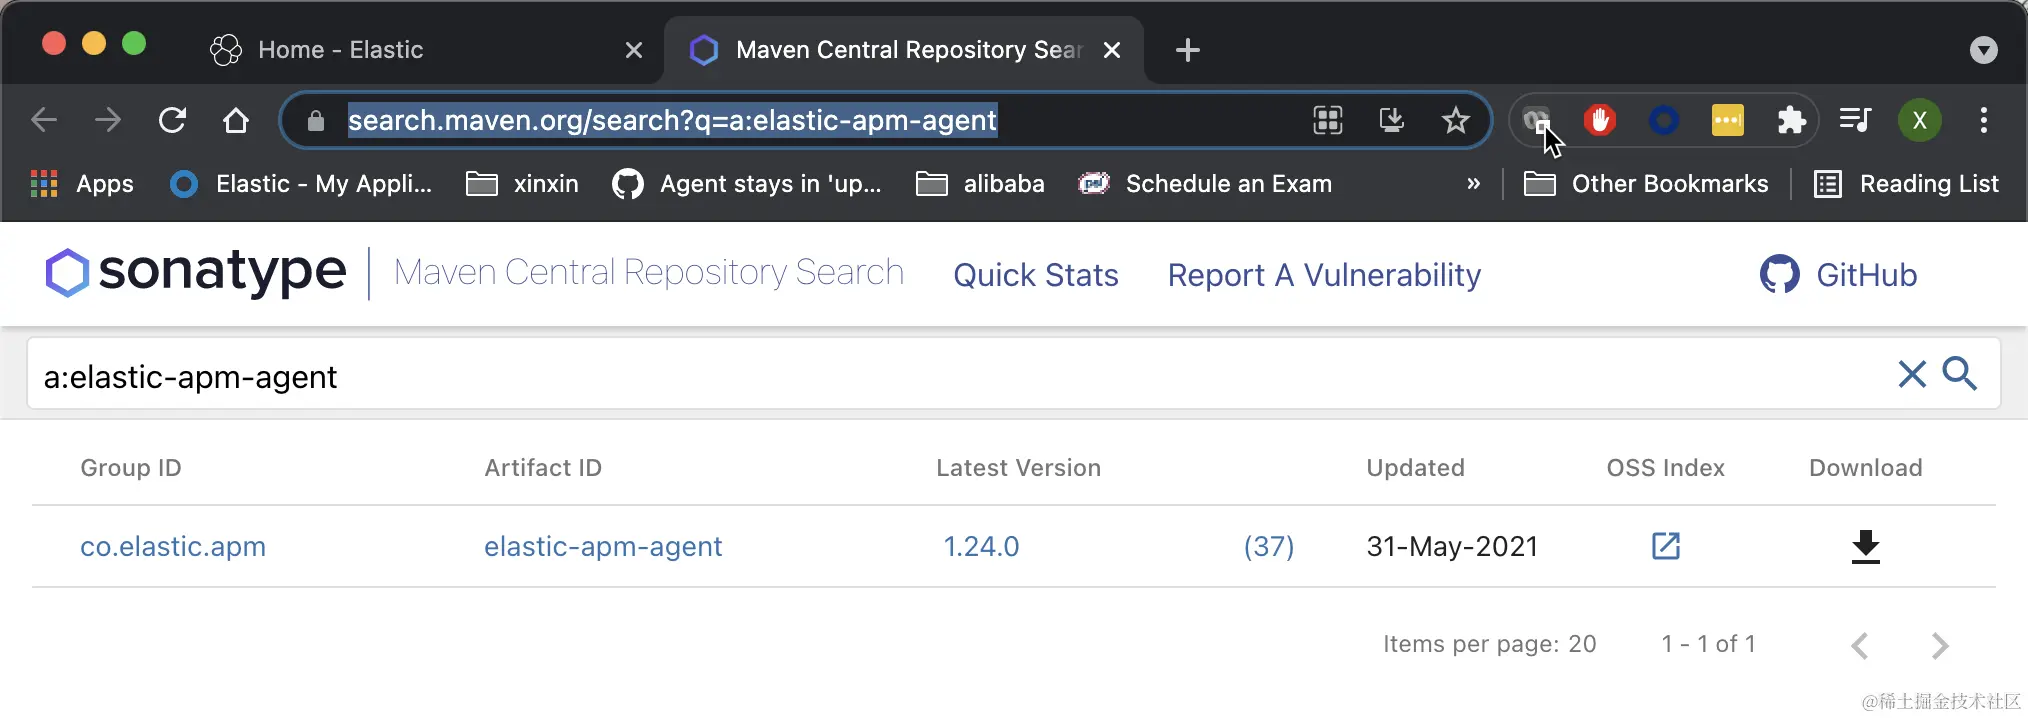This screenshot has height=718, width=2028.
Task: Click the download arrow icon for elastic-apm-agent
Action: (1865, 546)
